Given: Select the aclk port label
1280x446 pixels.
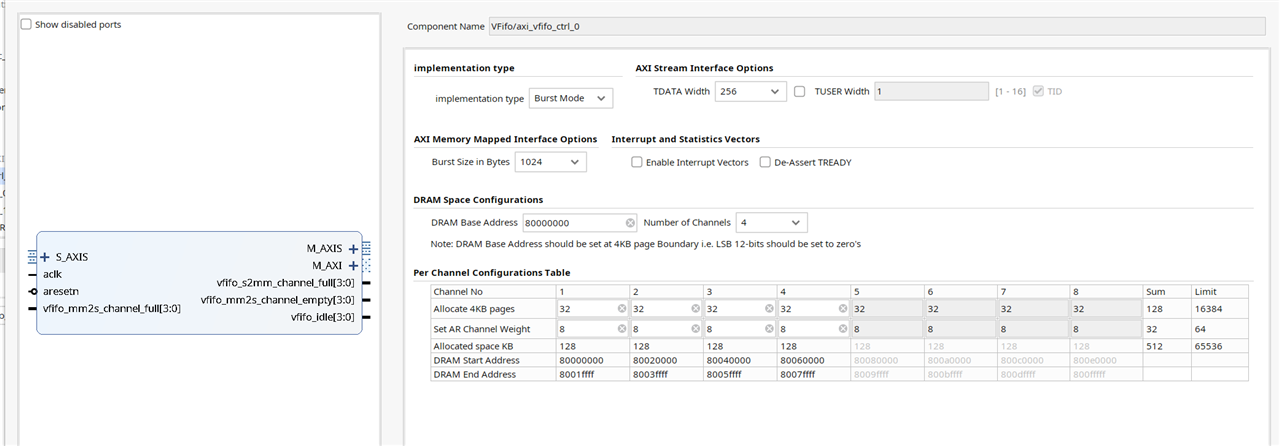Looking at the screenshot, I should point(54,274).
